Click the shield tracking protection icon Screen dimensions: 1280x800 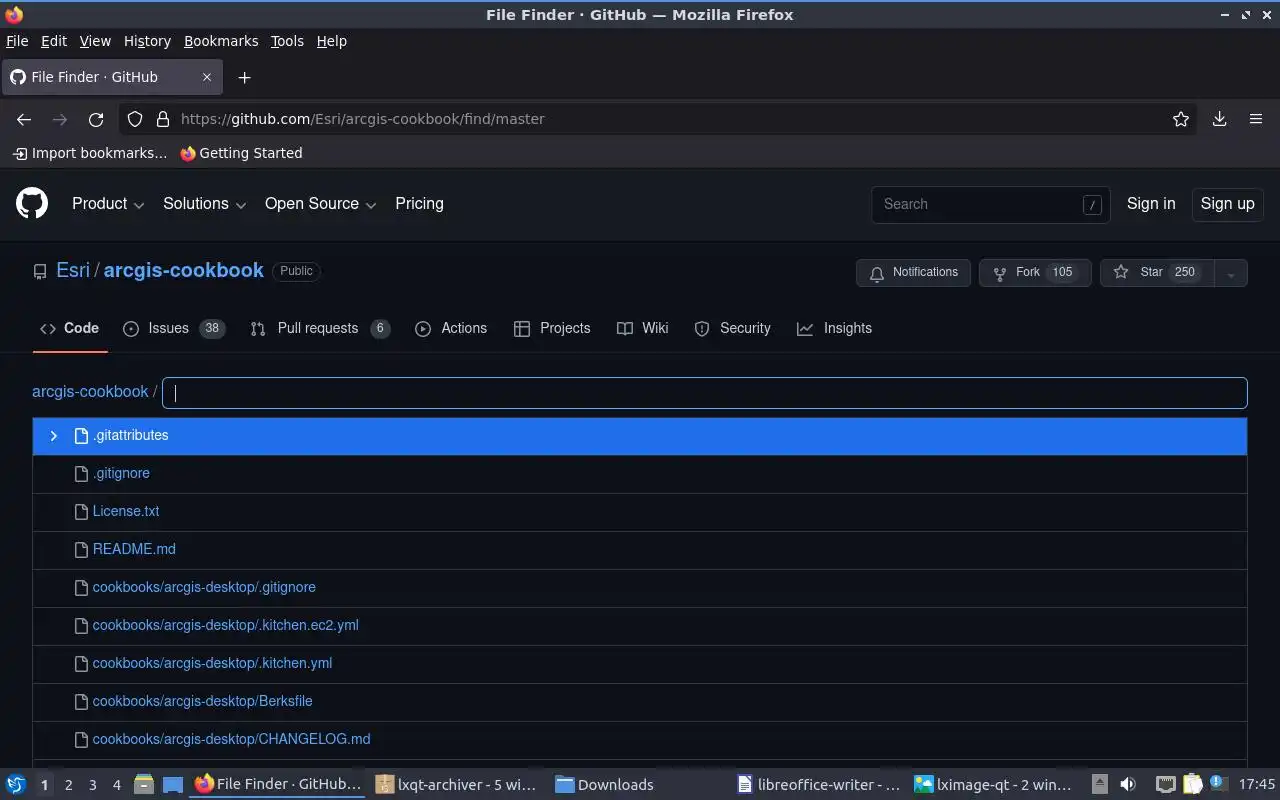coord(135,119)
